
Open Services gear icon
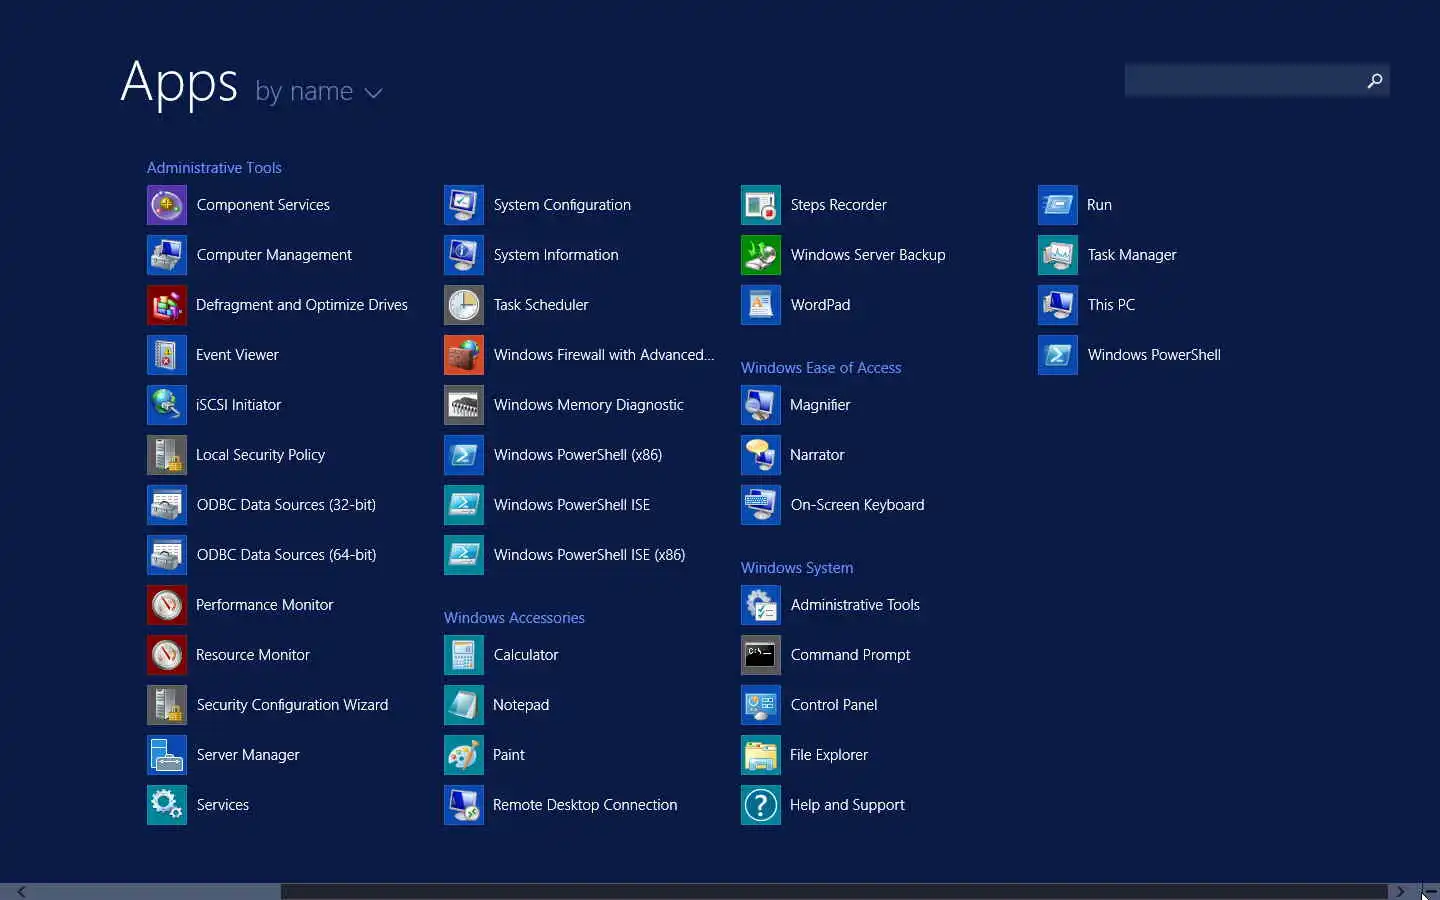coord(166,805)
